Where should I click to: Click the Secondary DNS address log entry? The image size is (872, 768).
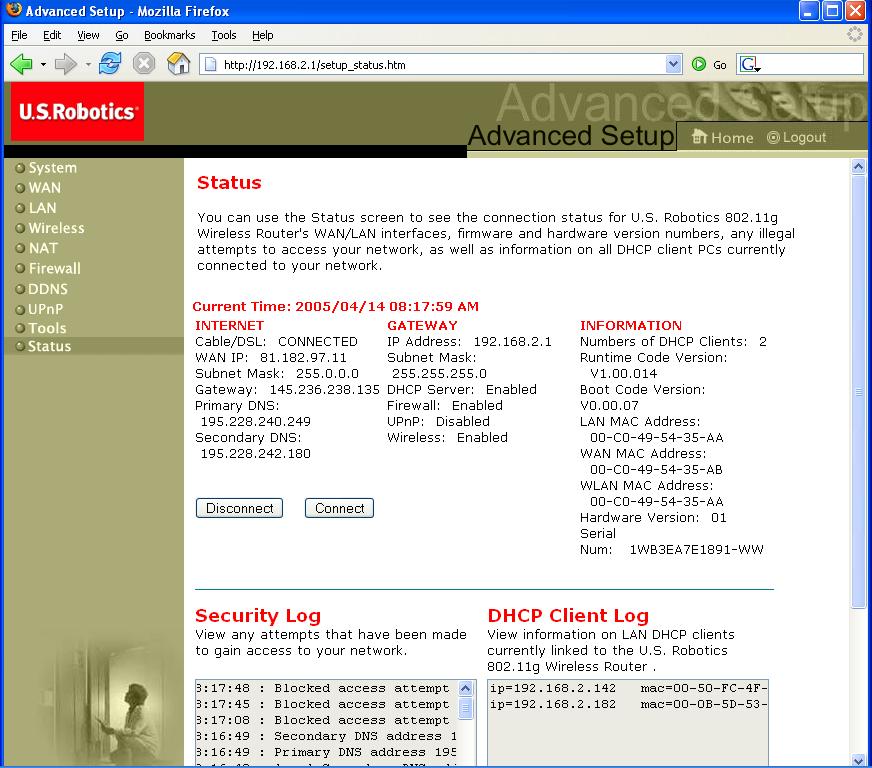(326, 736)
